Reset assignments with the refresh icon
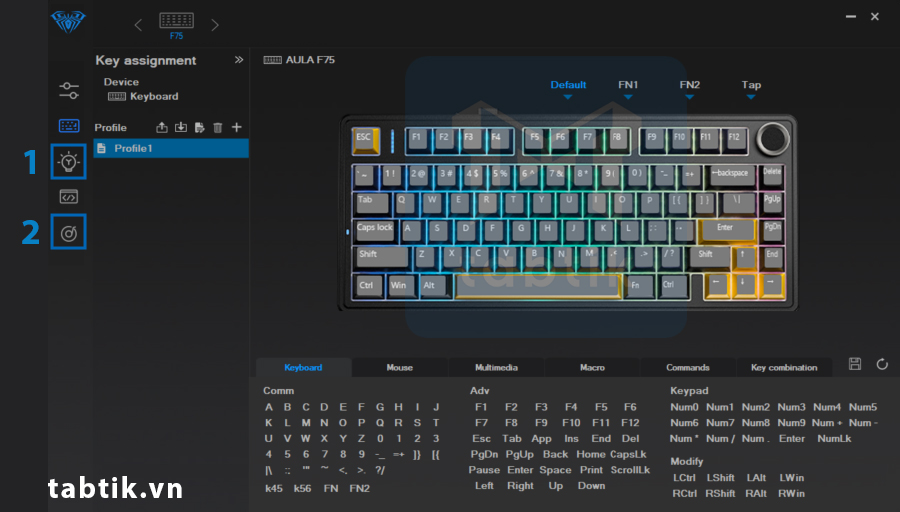900x512 pixels. pos(882,364)
